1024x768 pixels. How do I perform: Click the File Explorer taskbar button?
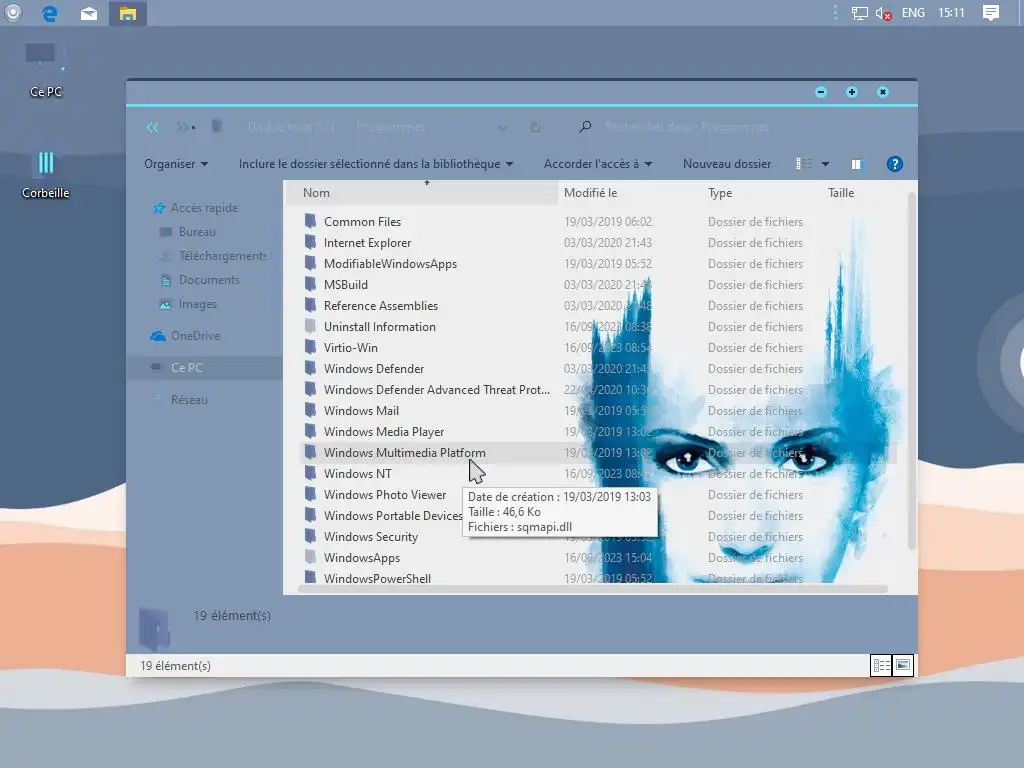(x=128, y=13)
